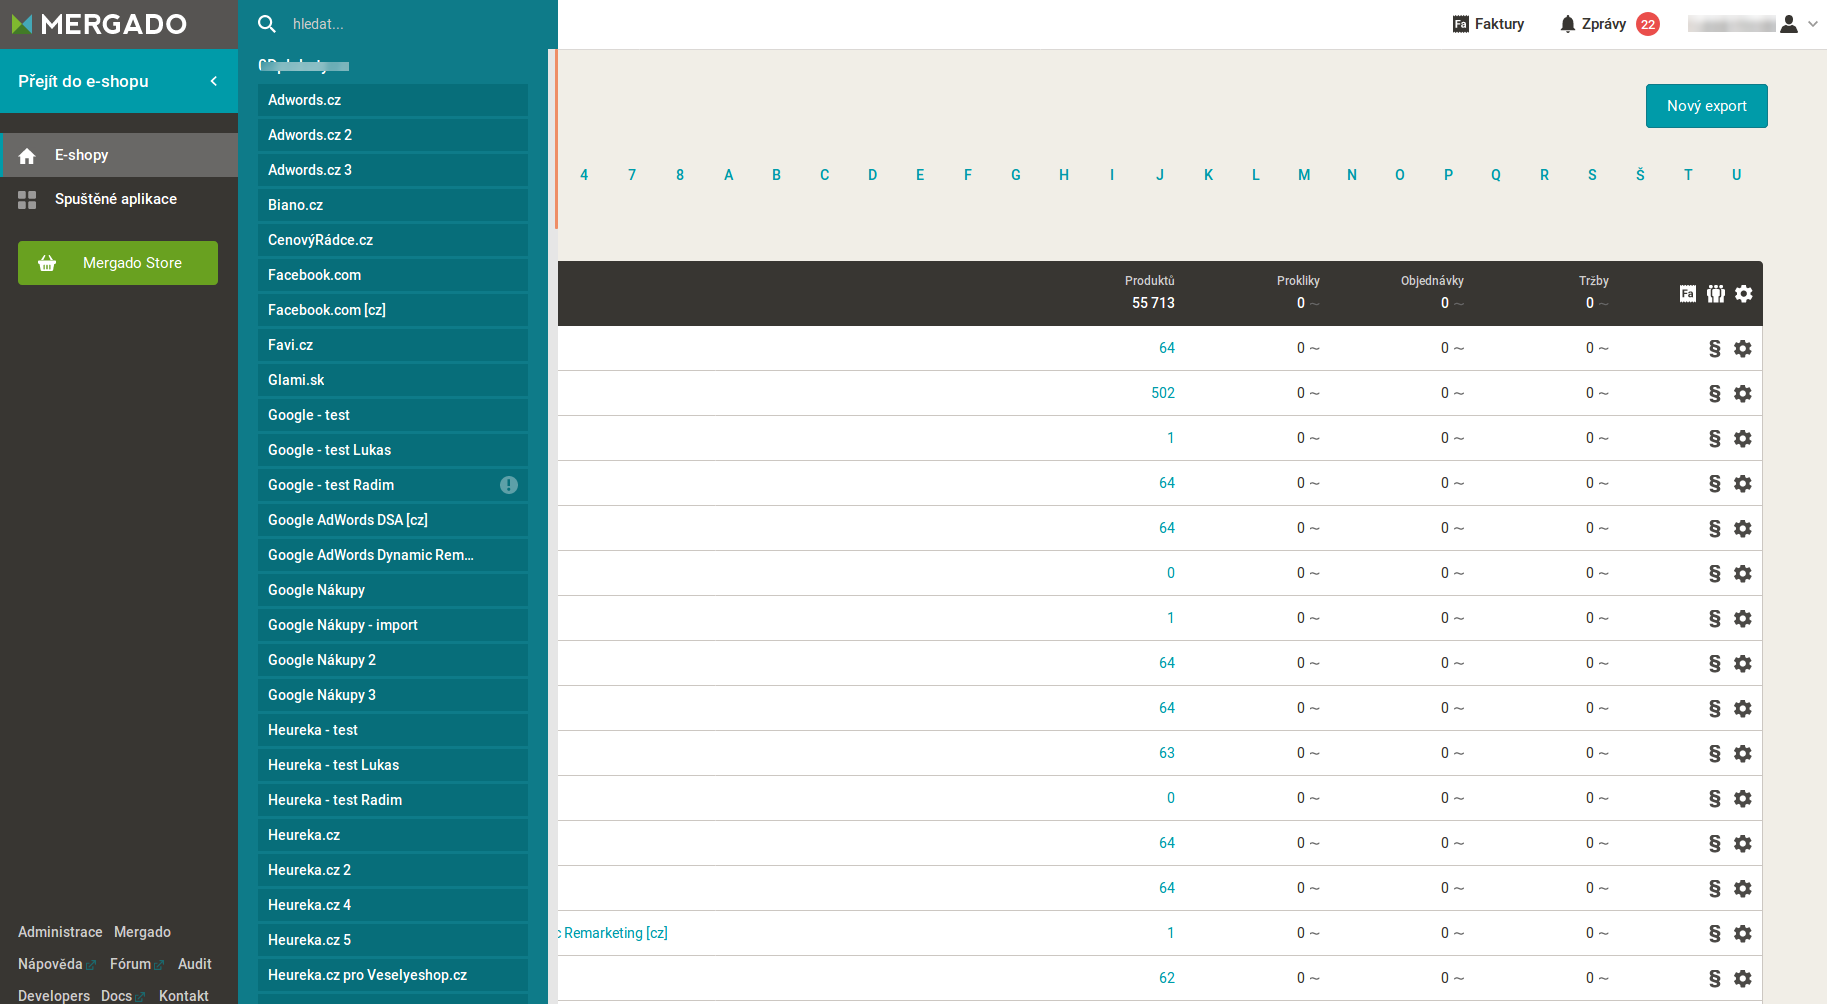Image resolution: width=1827 pixels, height=1004 pixels.
Task: Filter by letter Š
Action: 1640,175
